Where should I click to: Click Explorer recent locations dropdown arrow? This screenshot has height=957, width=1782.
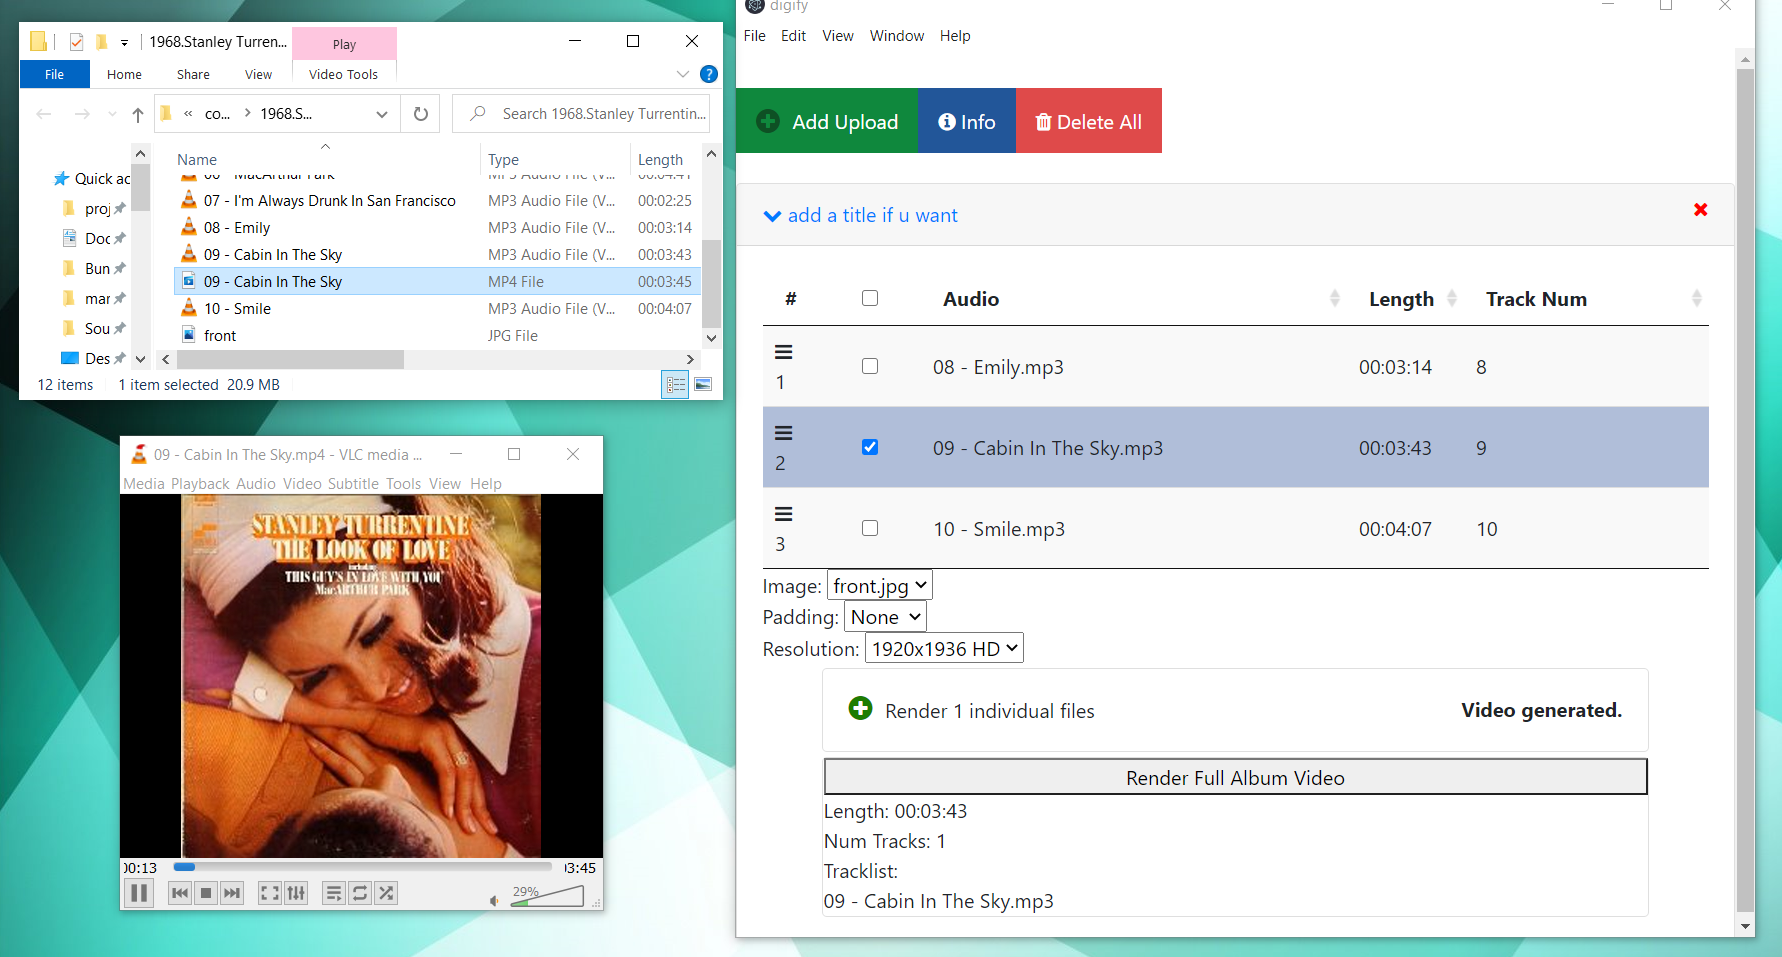point(112,114)
